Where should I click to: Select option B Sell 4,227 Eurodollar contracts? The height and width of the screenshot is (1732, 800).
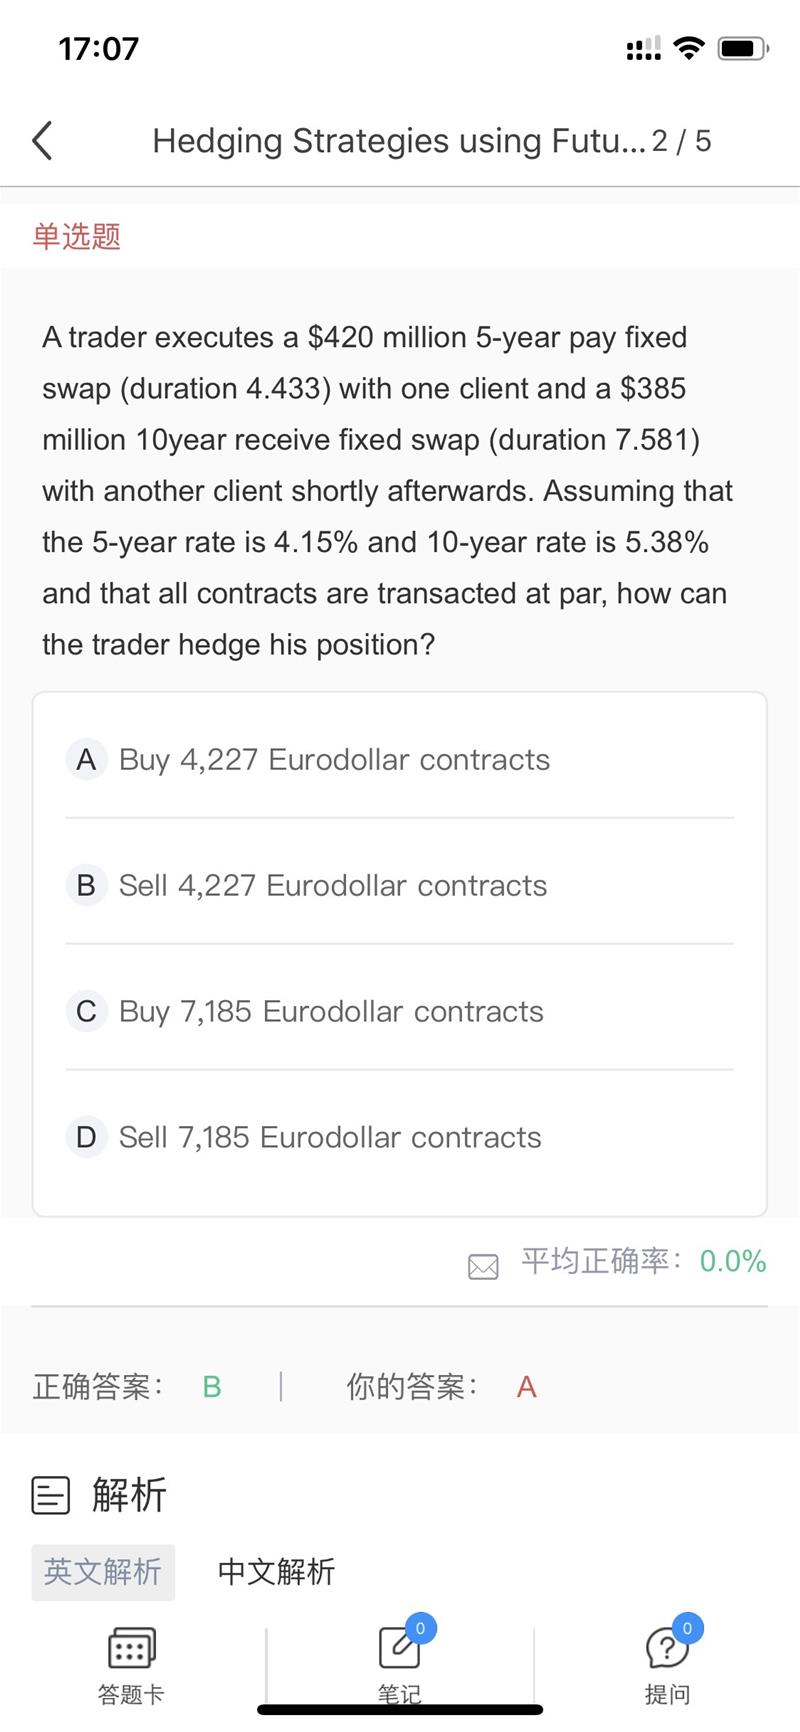point(332,886)
